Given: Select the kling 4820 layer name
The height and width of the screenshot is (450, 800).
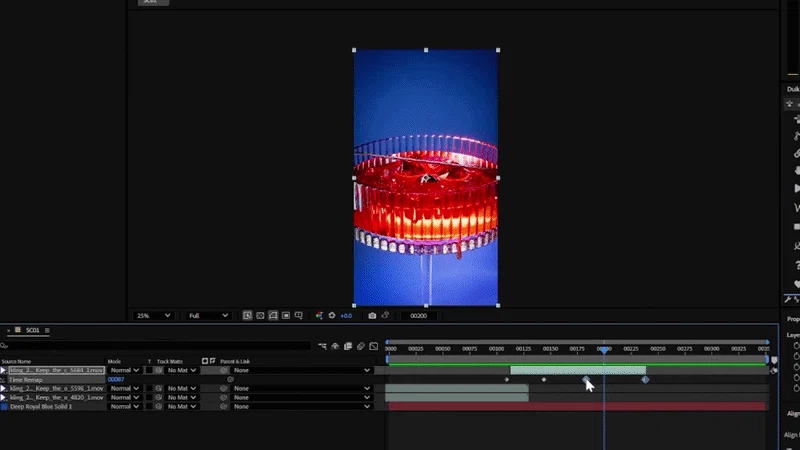Looking at the screenshot, I should point(57,397).
